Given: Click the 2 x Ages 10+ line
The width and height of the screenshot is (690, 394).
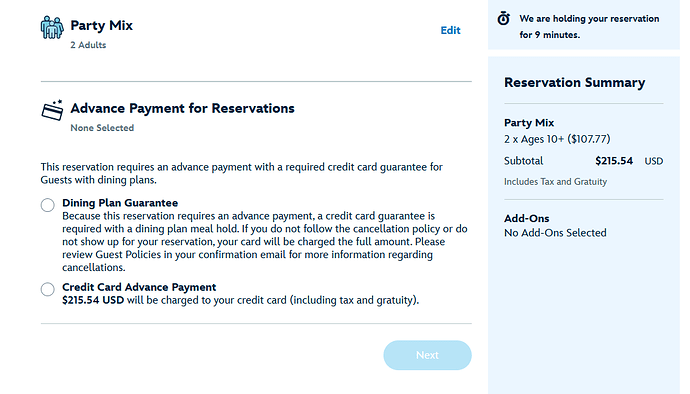Looking at the screenshot, I should click(x=557, y=139).
